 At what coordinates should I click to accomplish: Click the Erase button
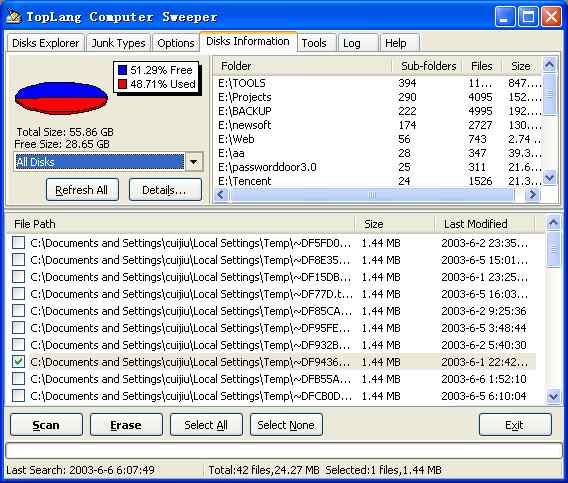pyautogui.click(x=126, y=425)
